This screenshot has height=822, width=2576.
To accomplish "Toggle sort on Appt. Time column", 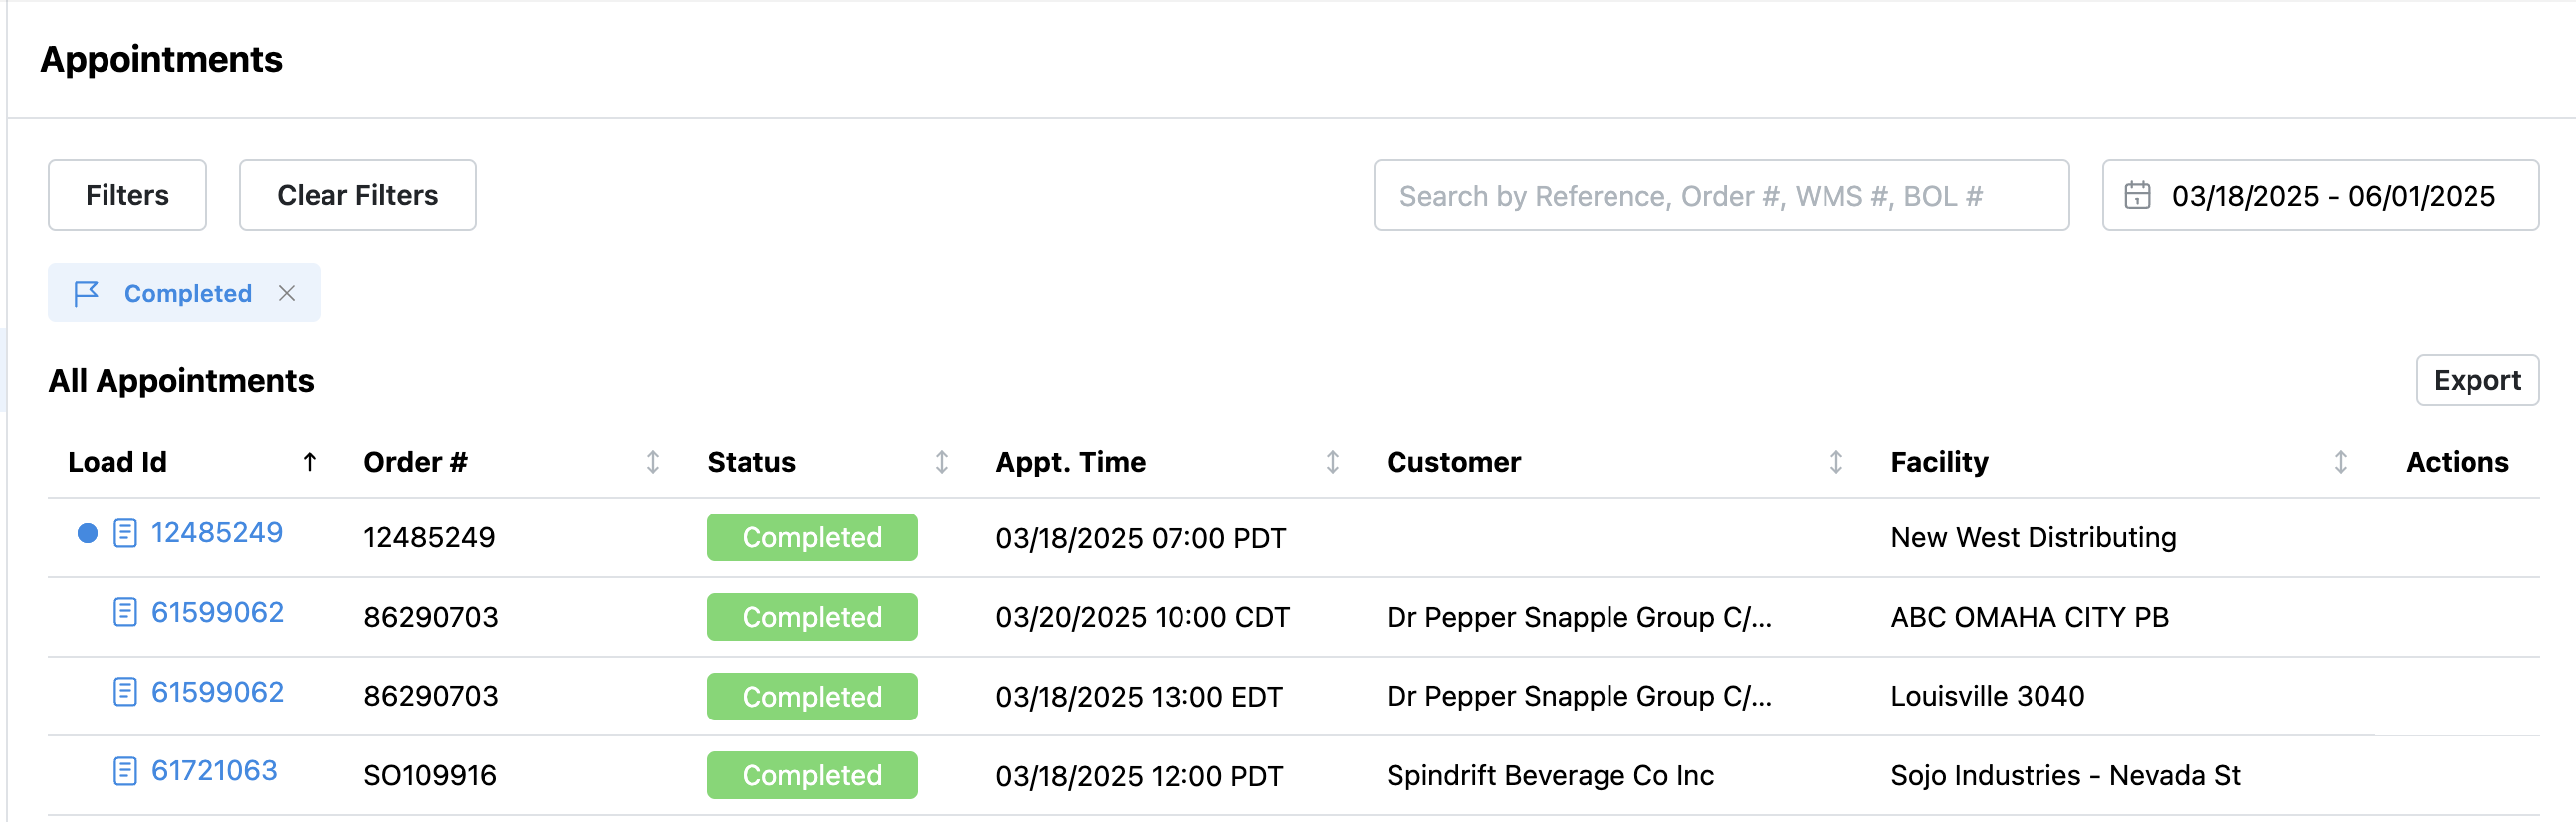I will click(1333, 461).
